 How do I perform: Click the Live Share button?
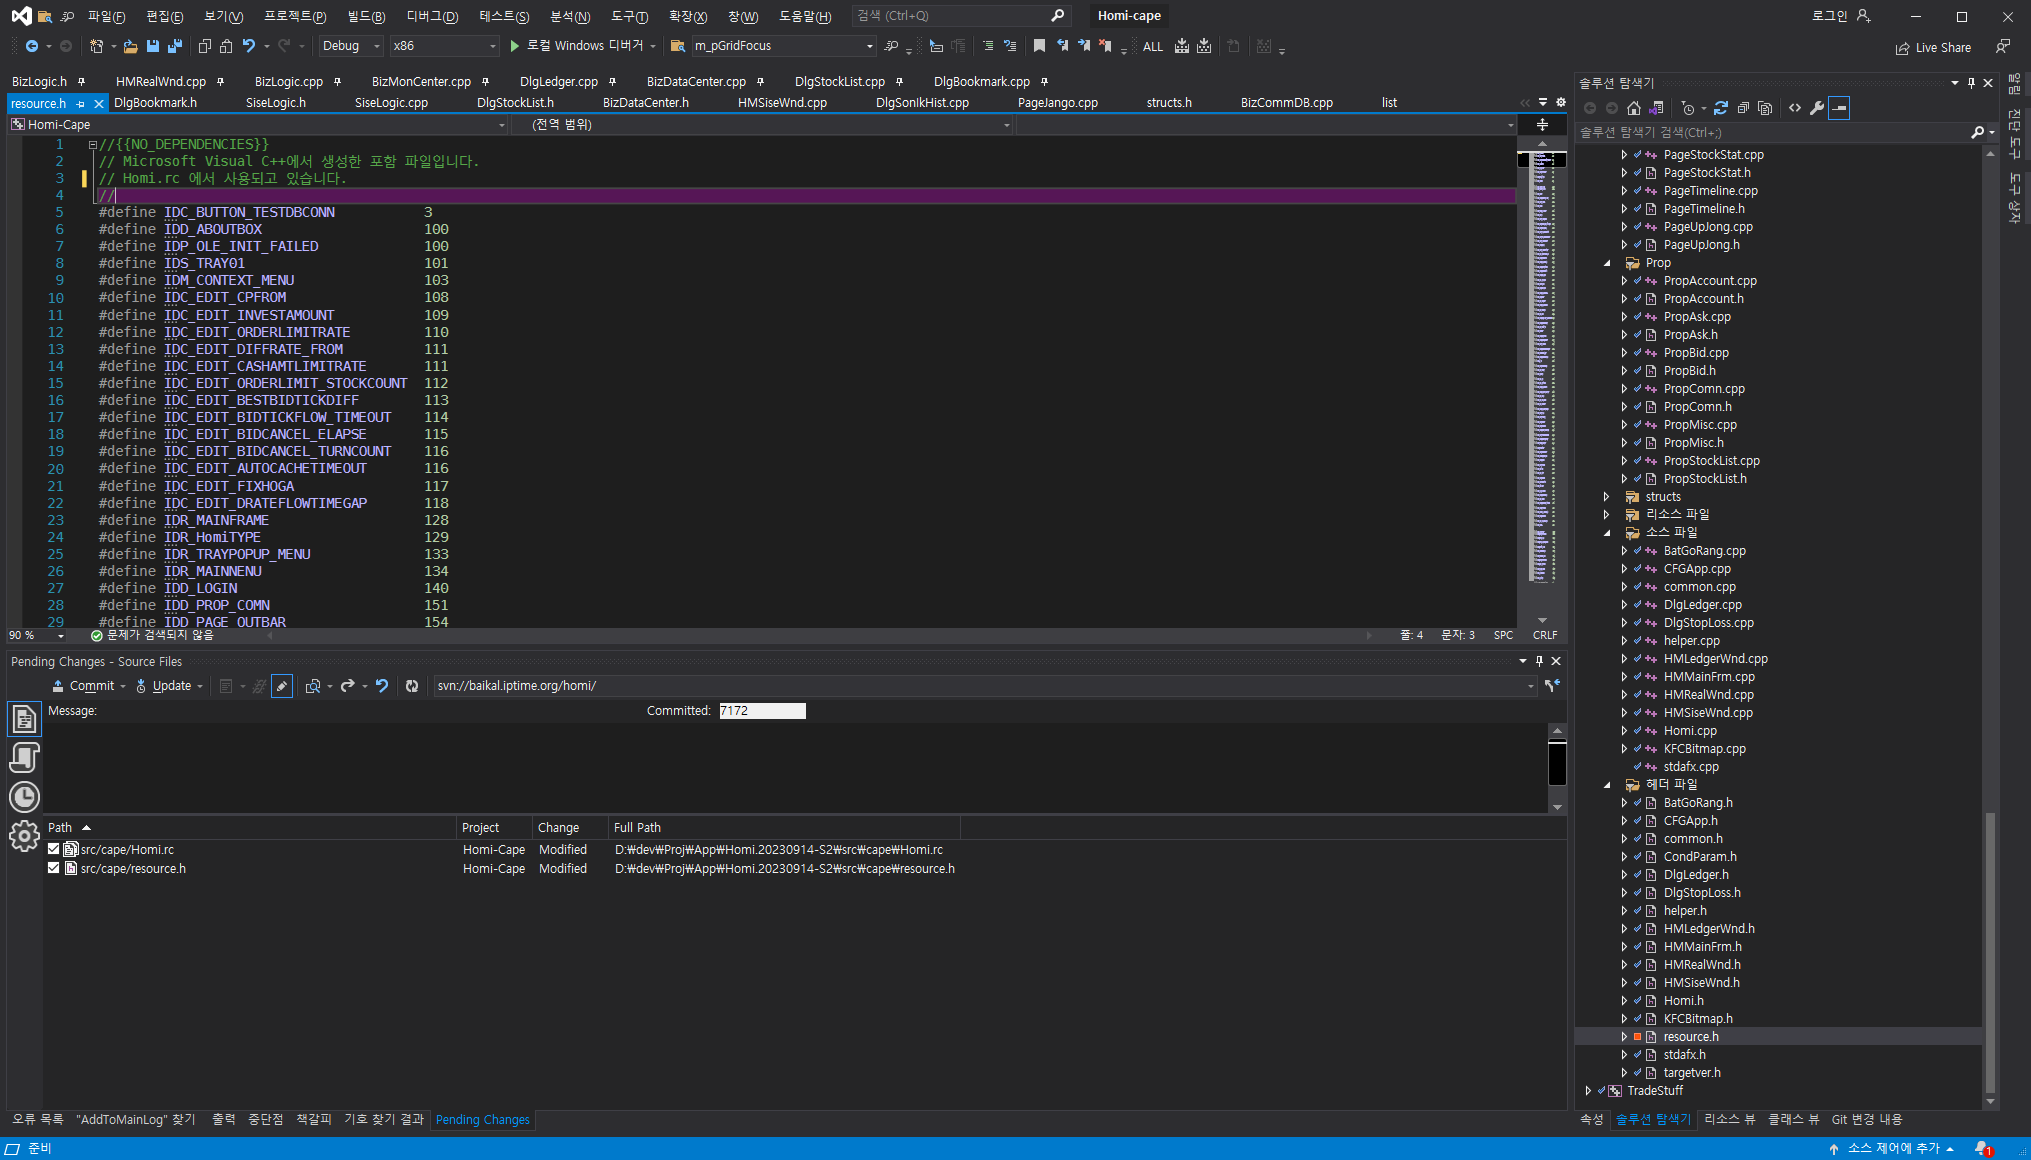[x=1933, y=47]
